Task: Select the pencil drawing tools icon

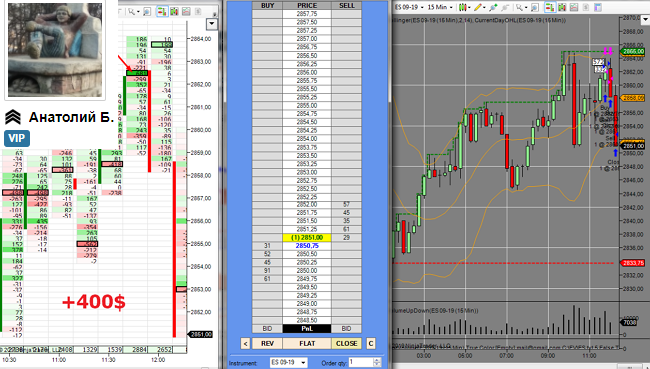Action: click(478, 7)
